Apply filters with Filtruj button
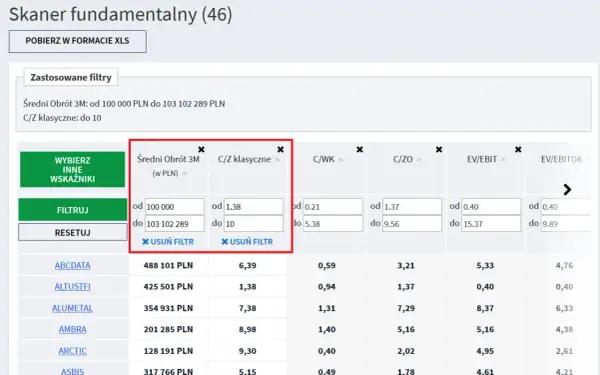600x375 pixels. point(73,210)
